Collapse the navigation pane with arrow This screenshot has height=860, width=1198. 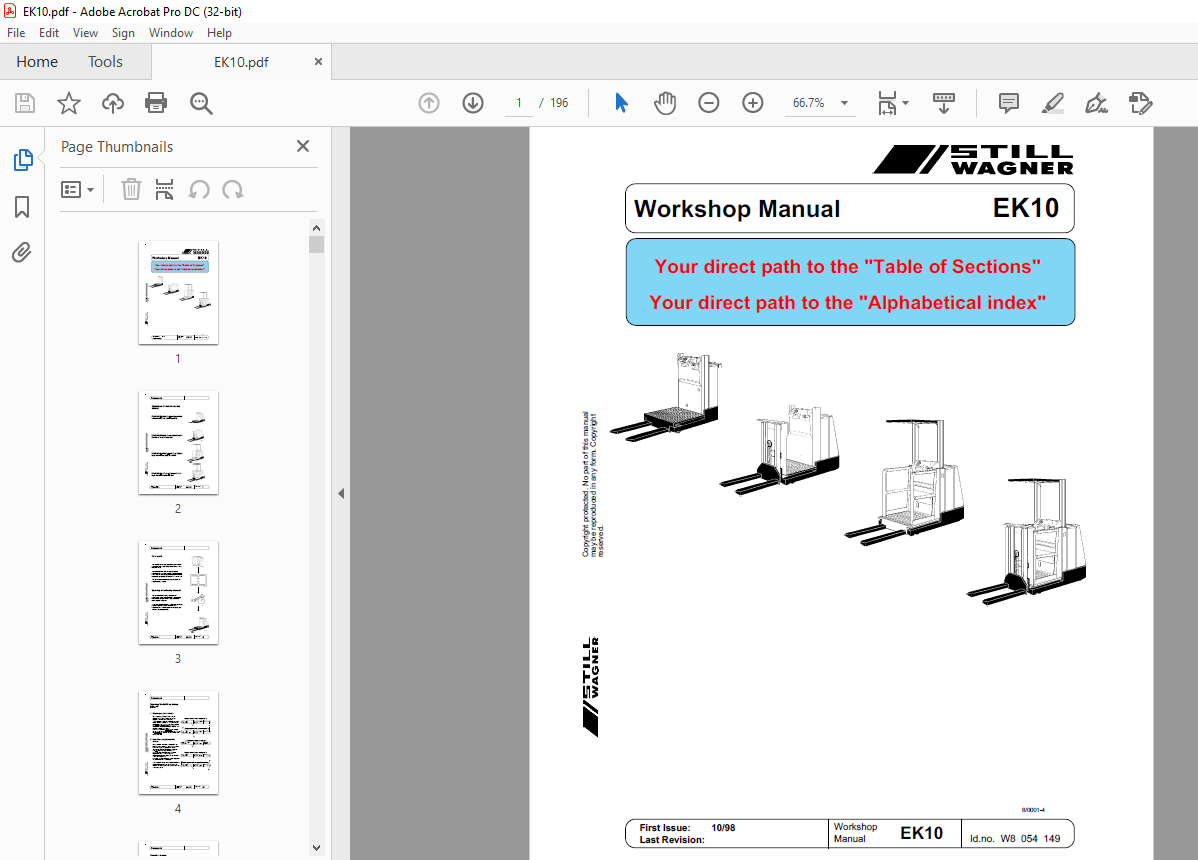point(341,493)
